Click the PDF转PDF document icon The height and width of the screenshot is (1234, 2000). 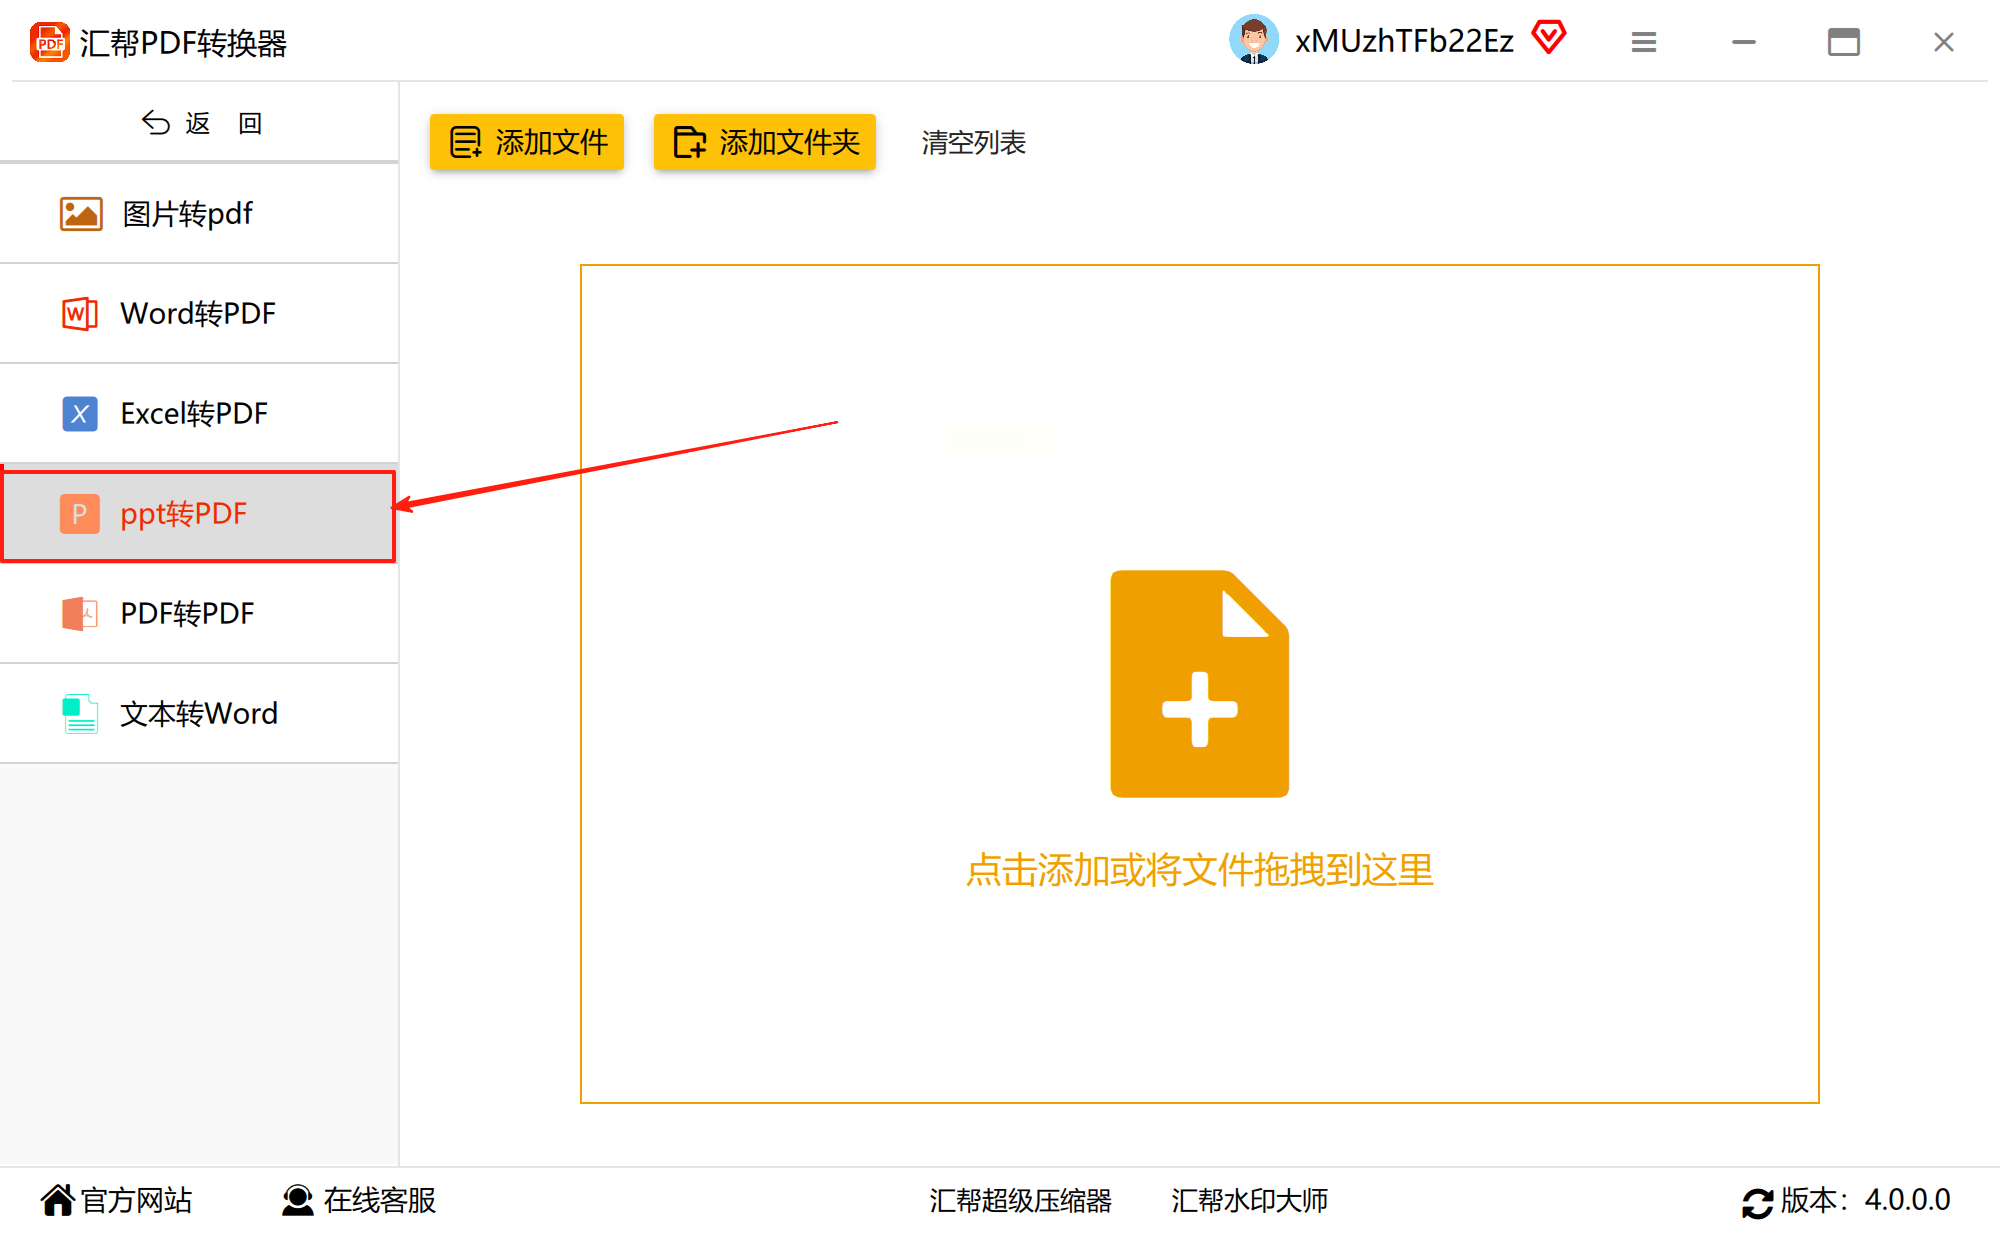[x=80, y=613]
